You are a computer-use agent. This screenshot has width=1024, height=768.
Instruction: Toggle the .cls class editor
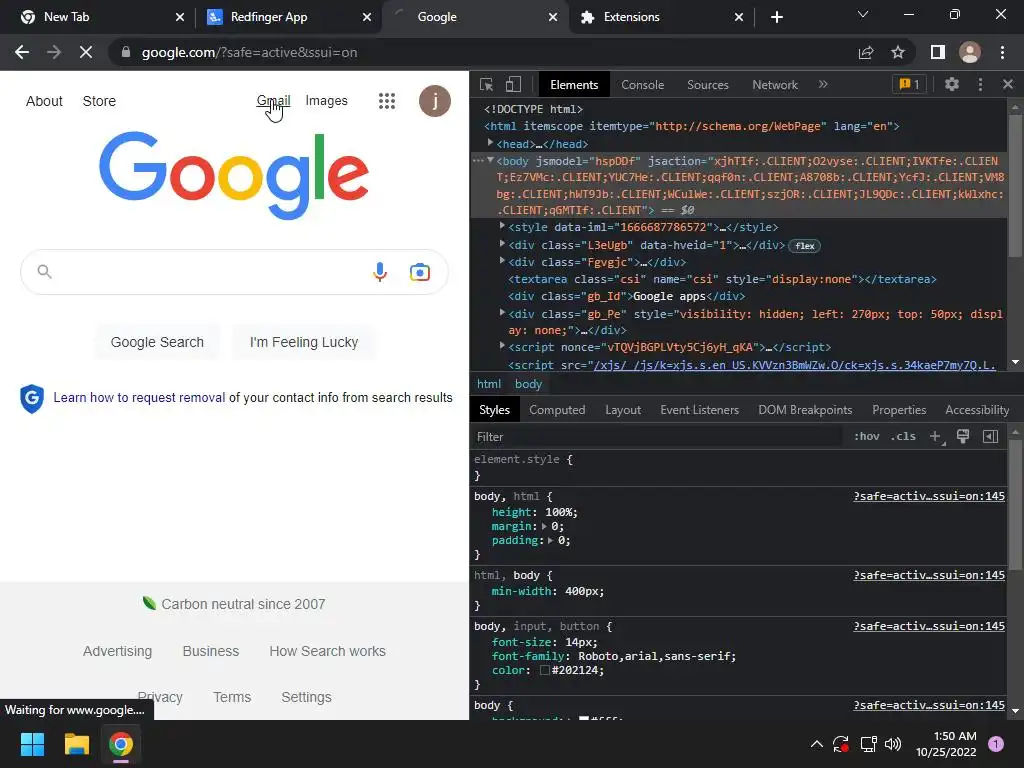pos(903,436)
